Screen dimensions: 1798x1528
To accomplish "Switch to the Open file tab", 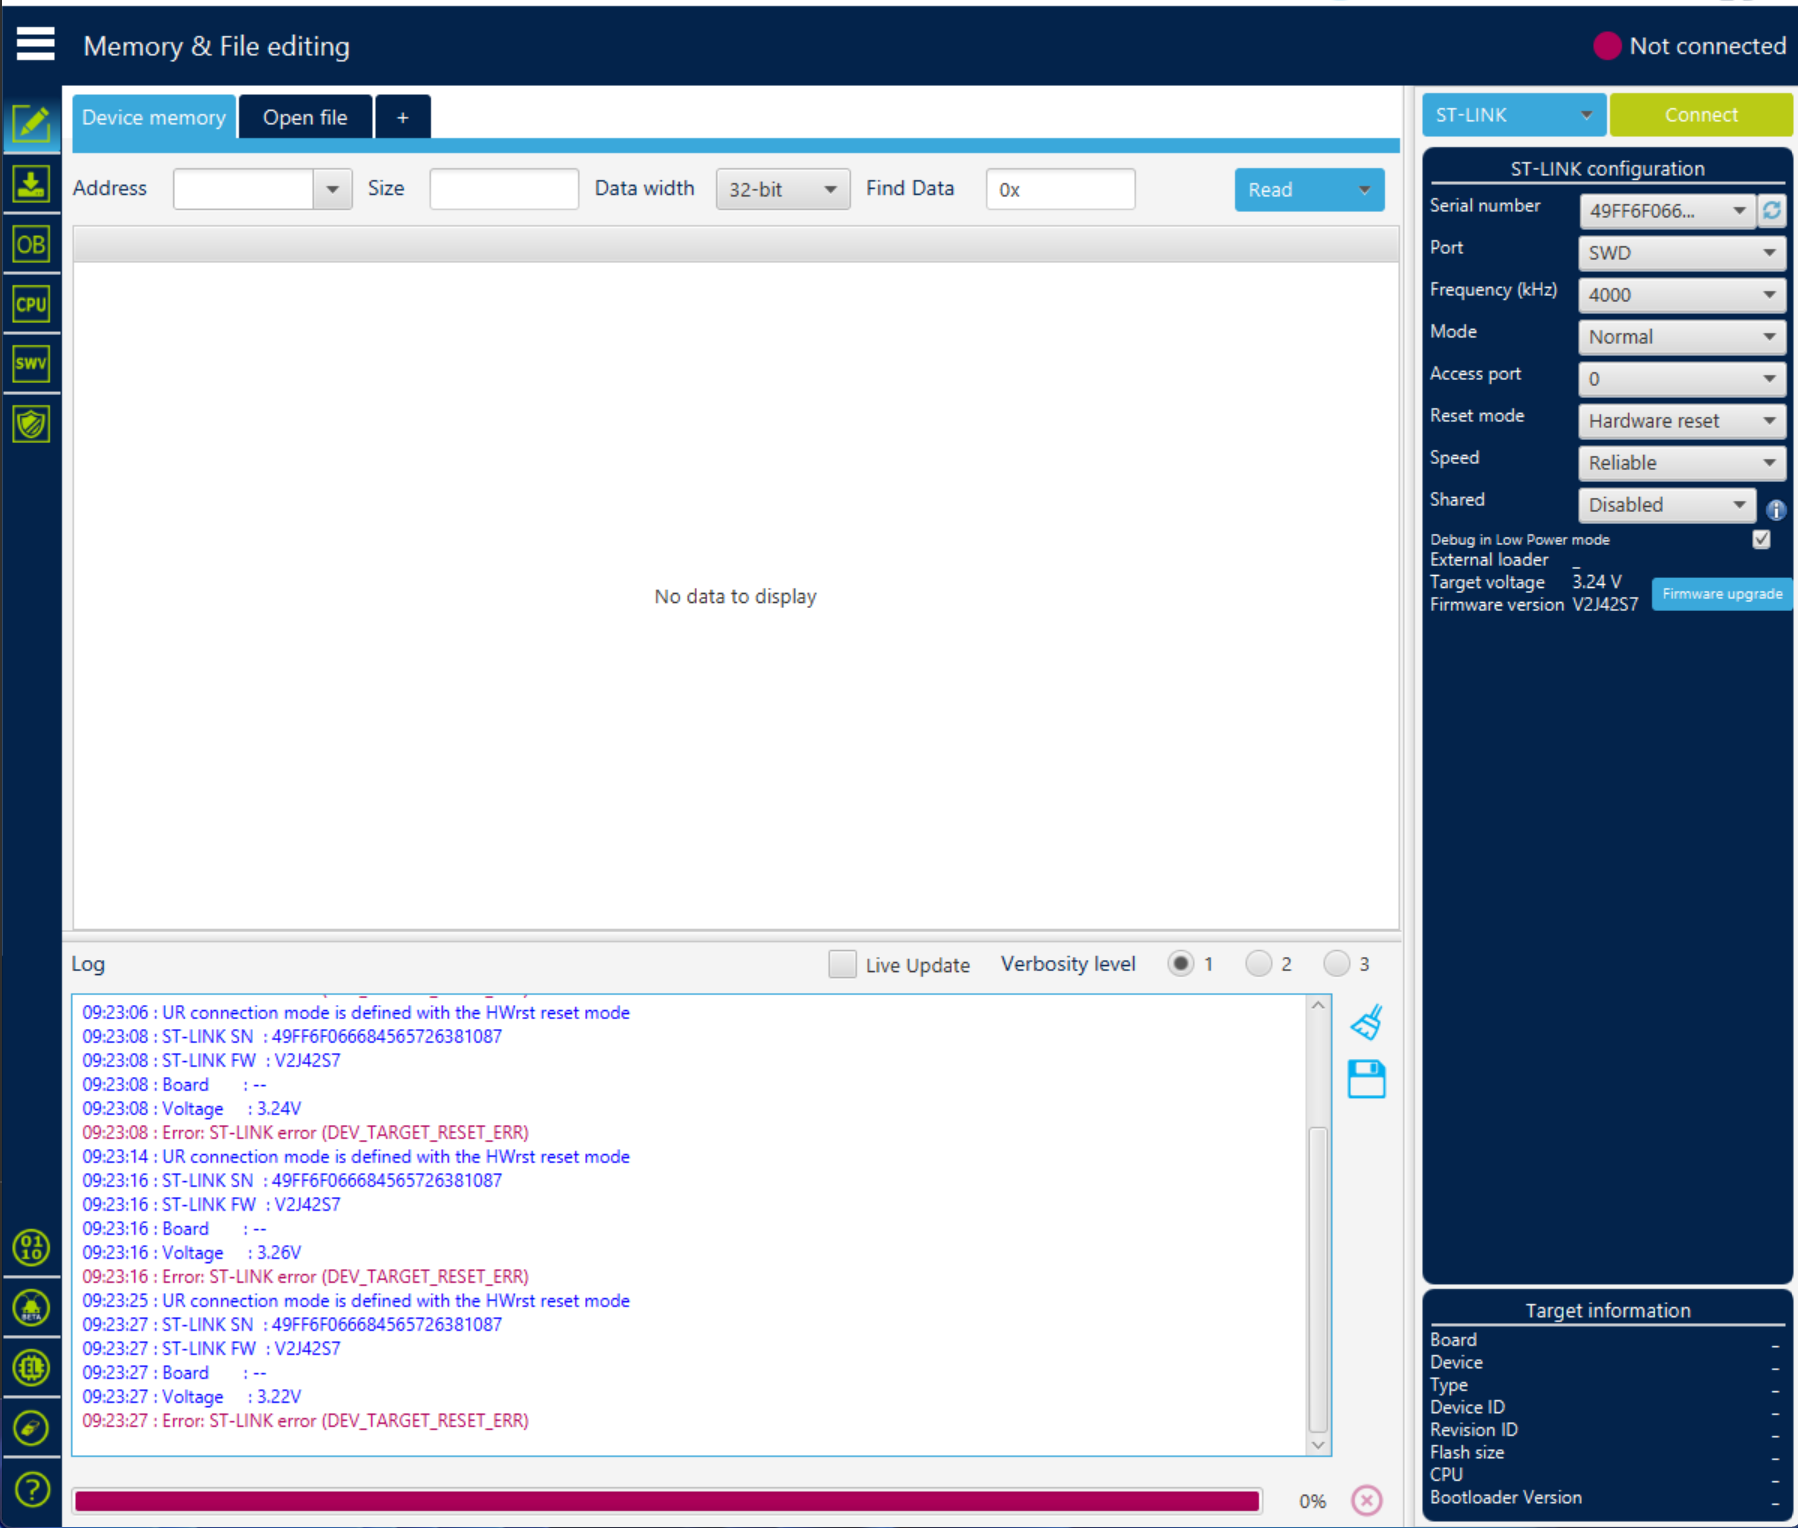I will click(305, 117).
